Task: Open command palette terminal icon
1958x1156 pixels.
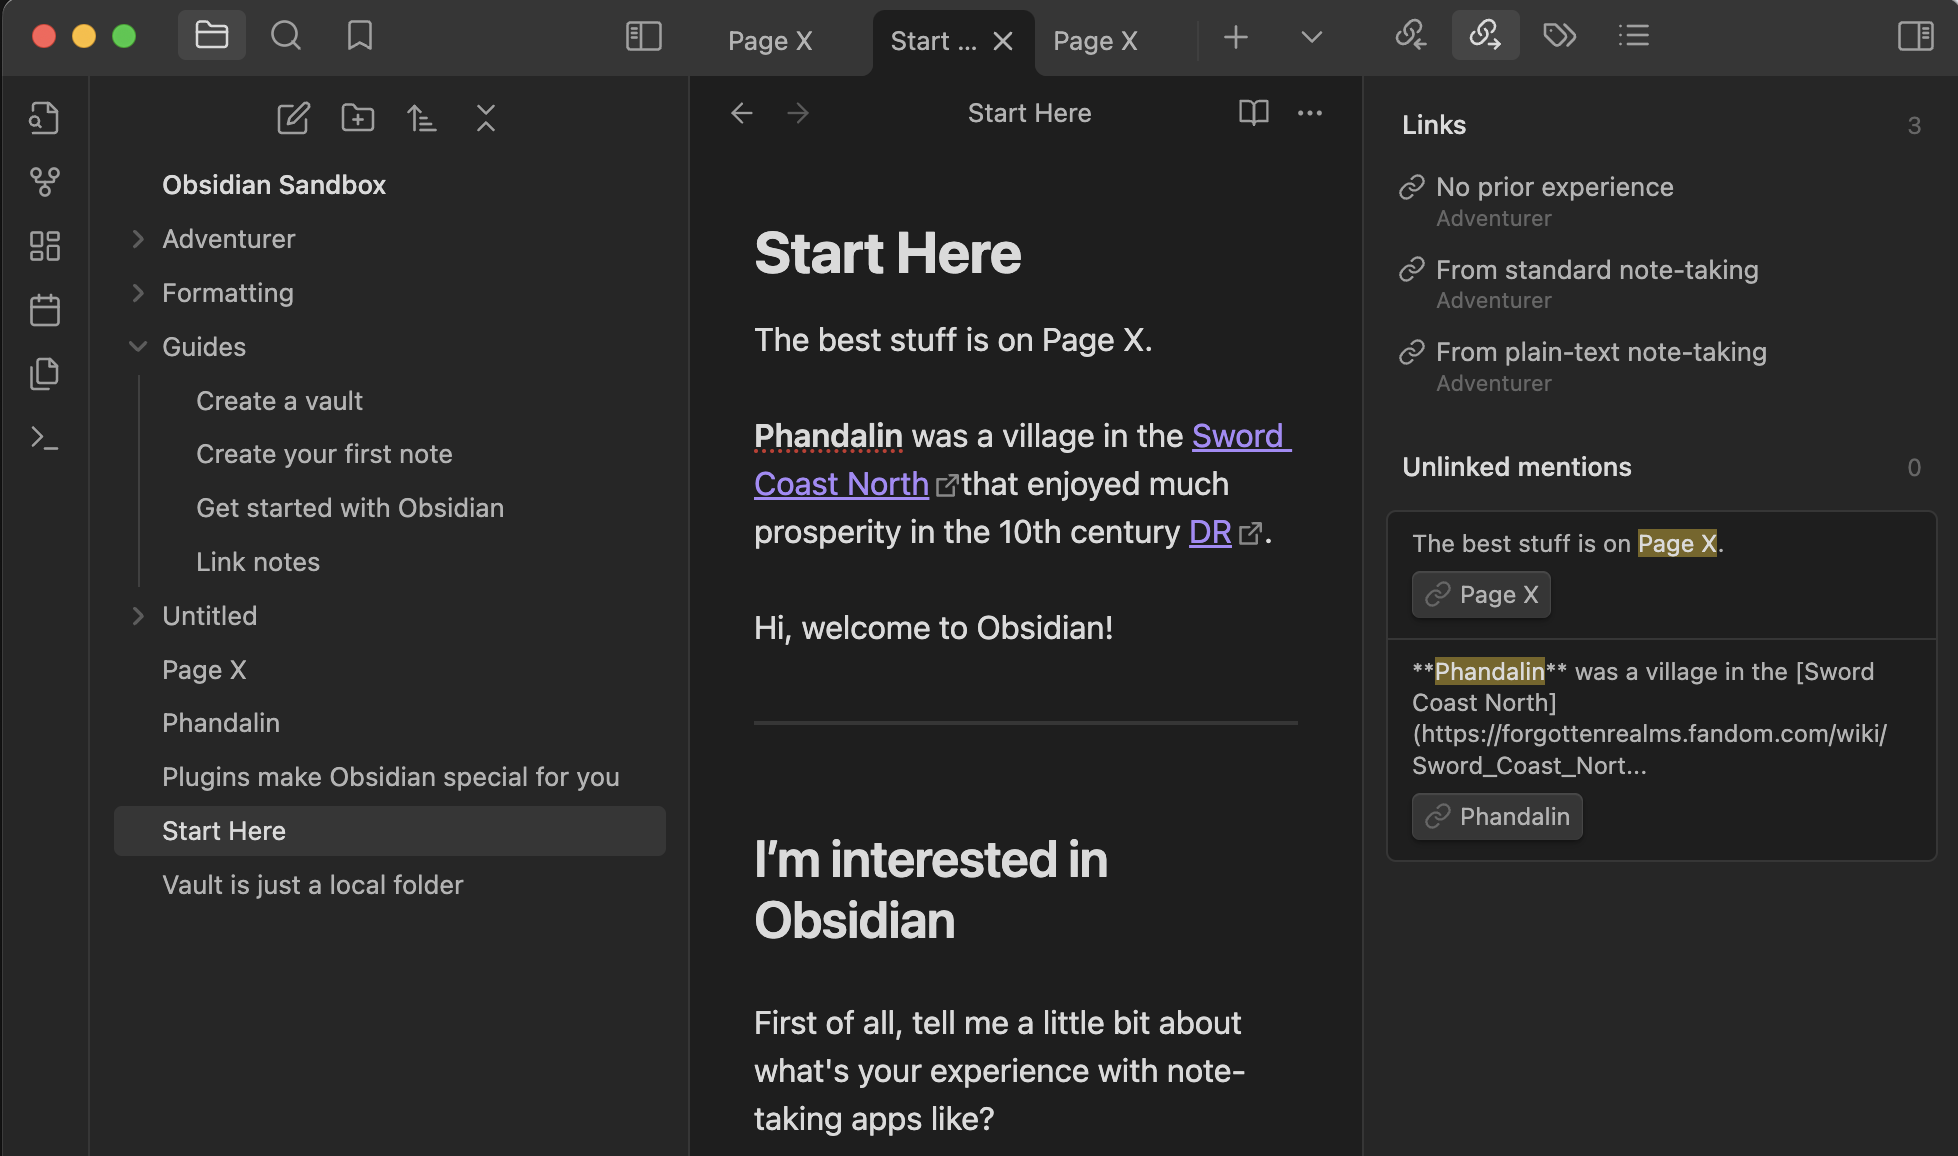Action: coord(45,438)
